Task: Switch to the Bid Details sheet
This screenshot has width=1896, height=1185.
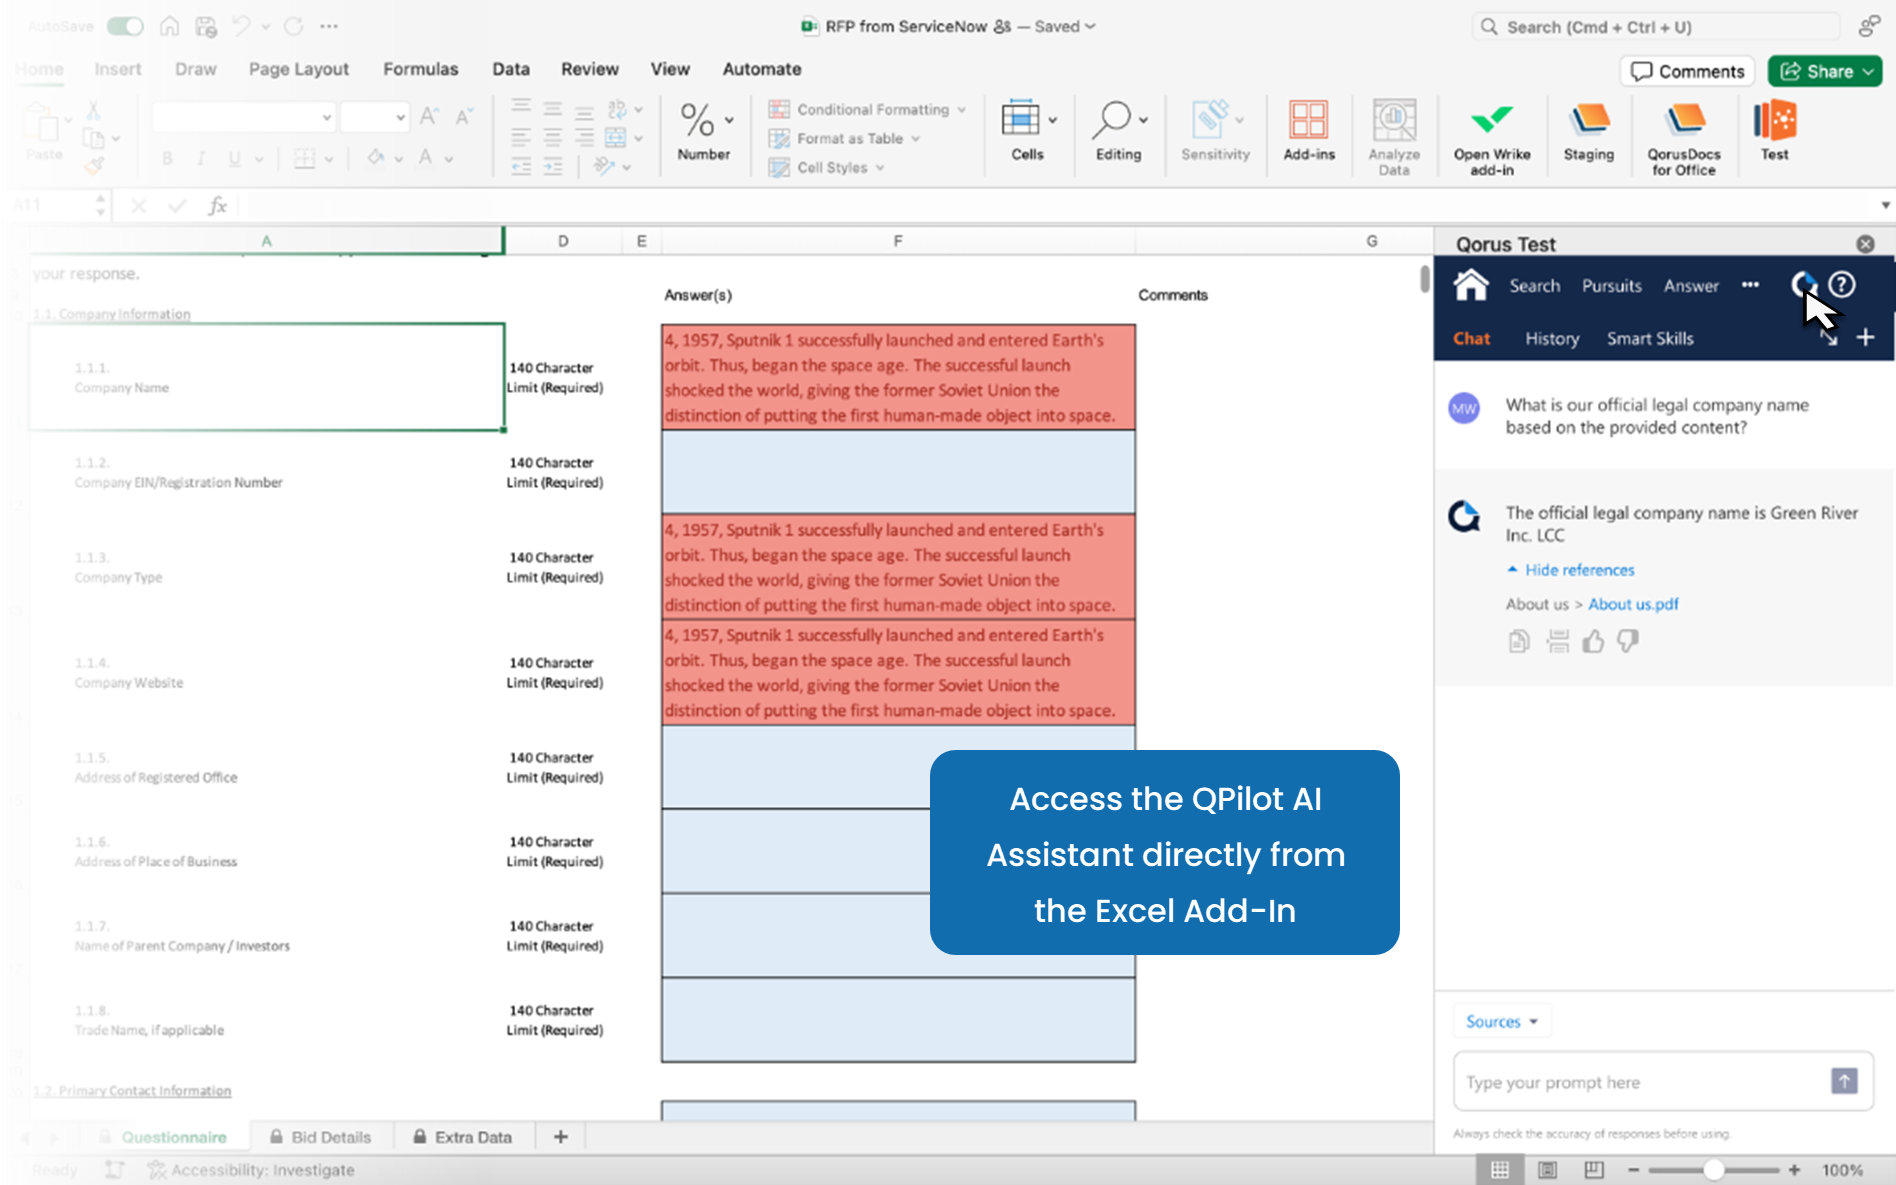Action: 320,1137
